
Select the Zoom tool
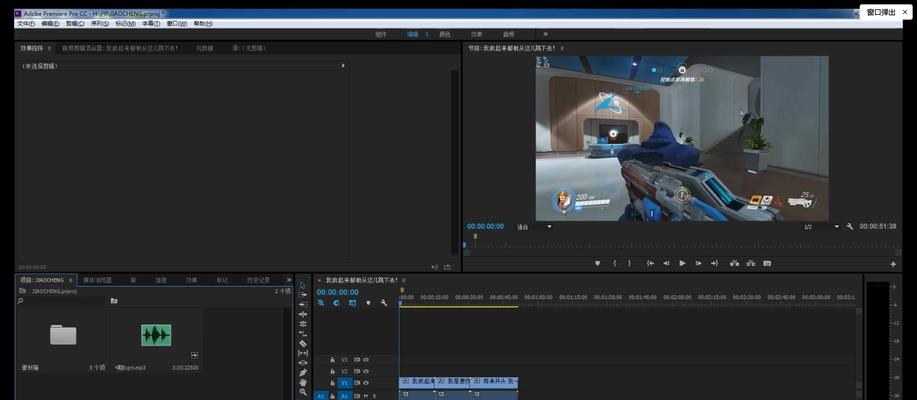click(x=302, y=392)
